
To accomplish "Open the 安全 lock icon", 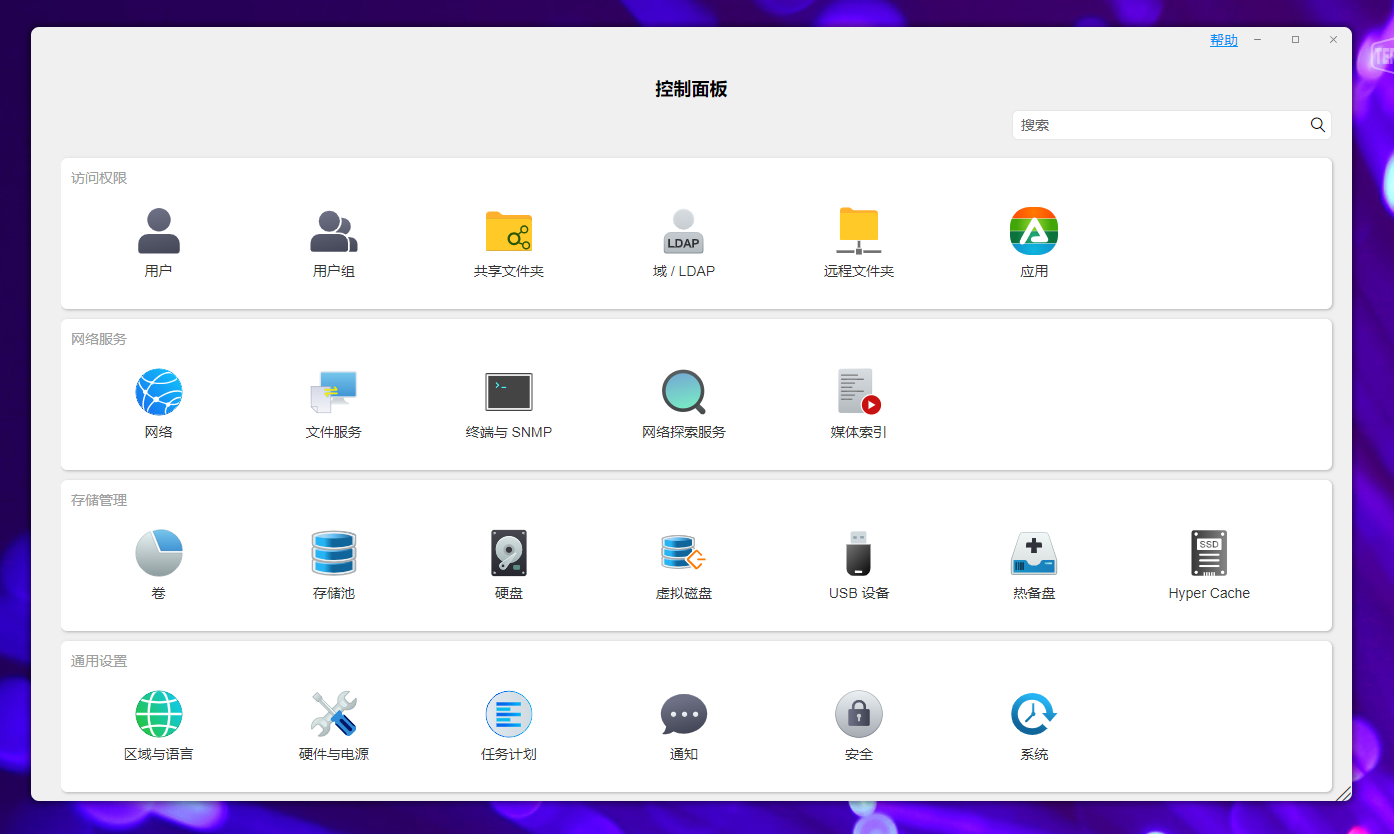I will (x=859, y=714).
